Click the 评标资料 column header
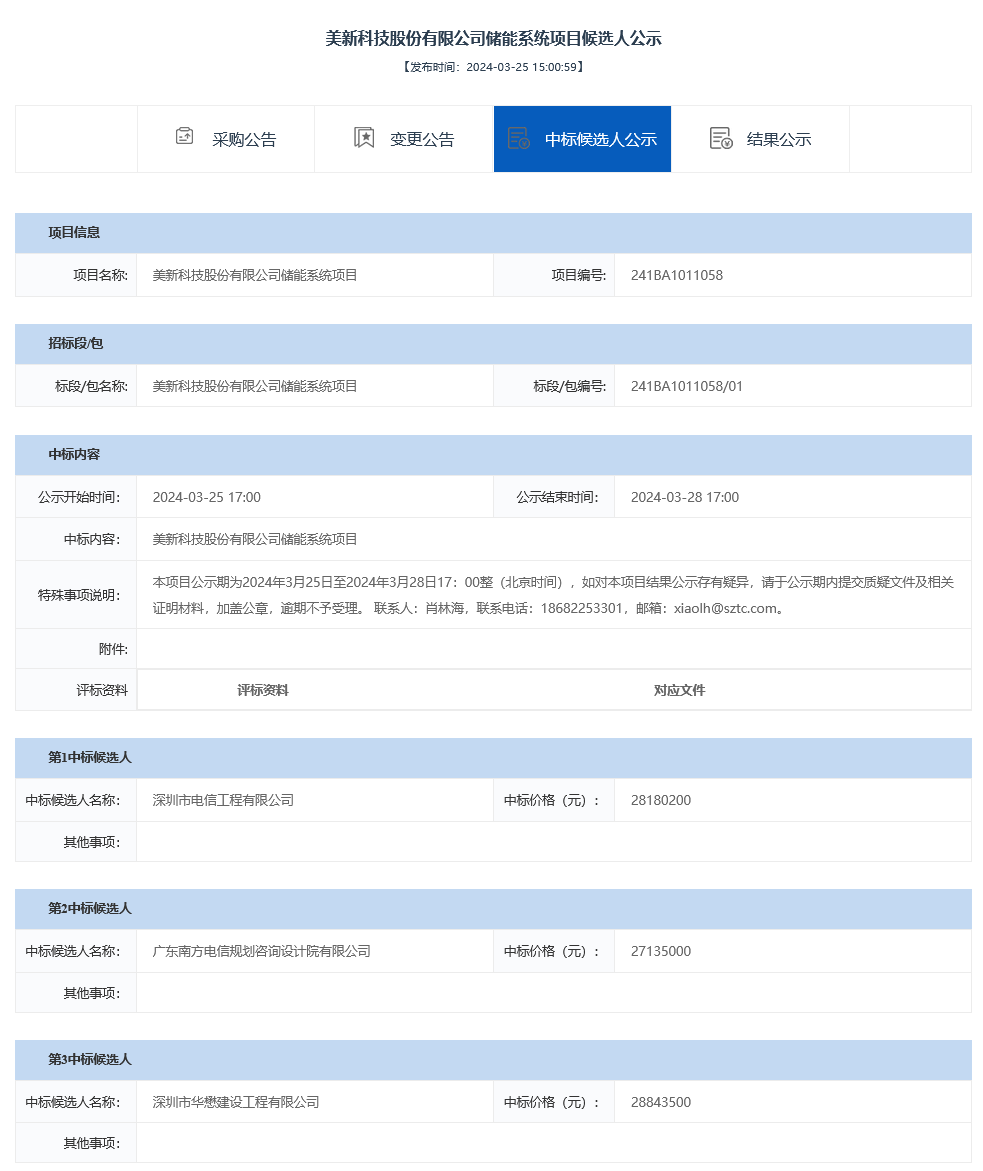 263,690
